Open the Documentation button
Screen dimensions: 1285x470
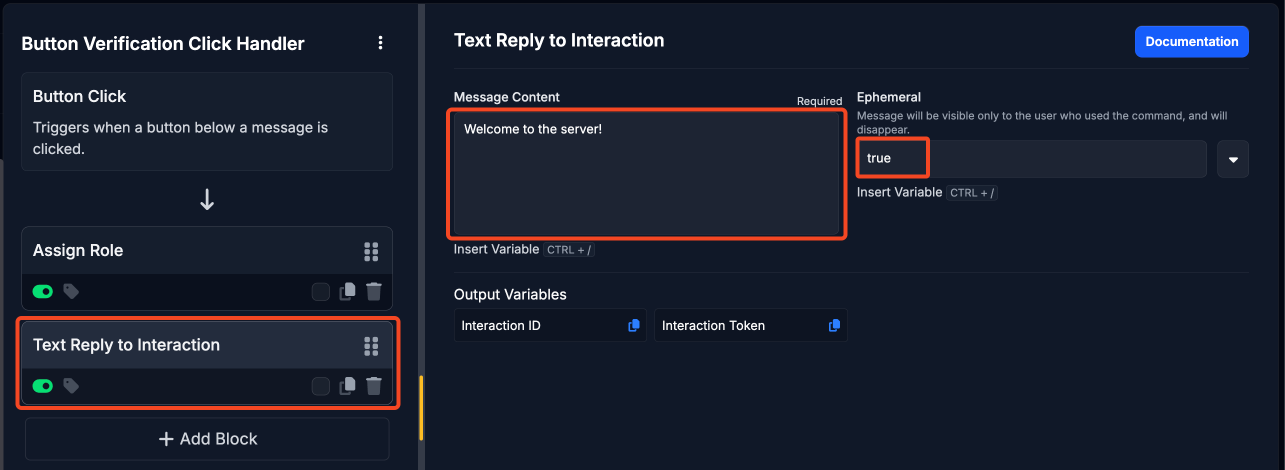click(1192, 42)
